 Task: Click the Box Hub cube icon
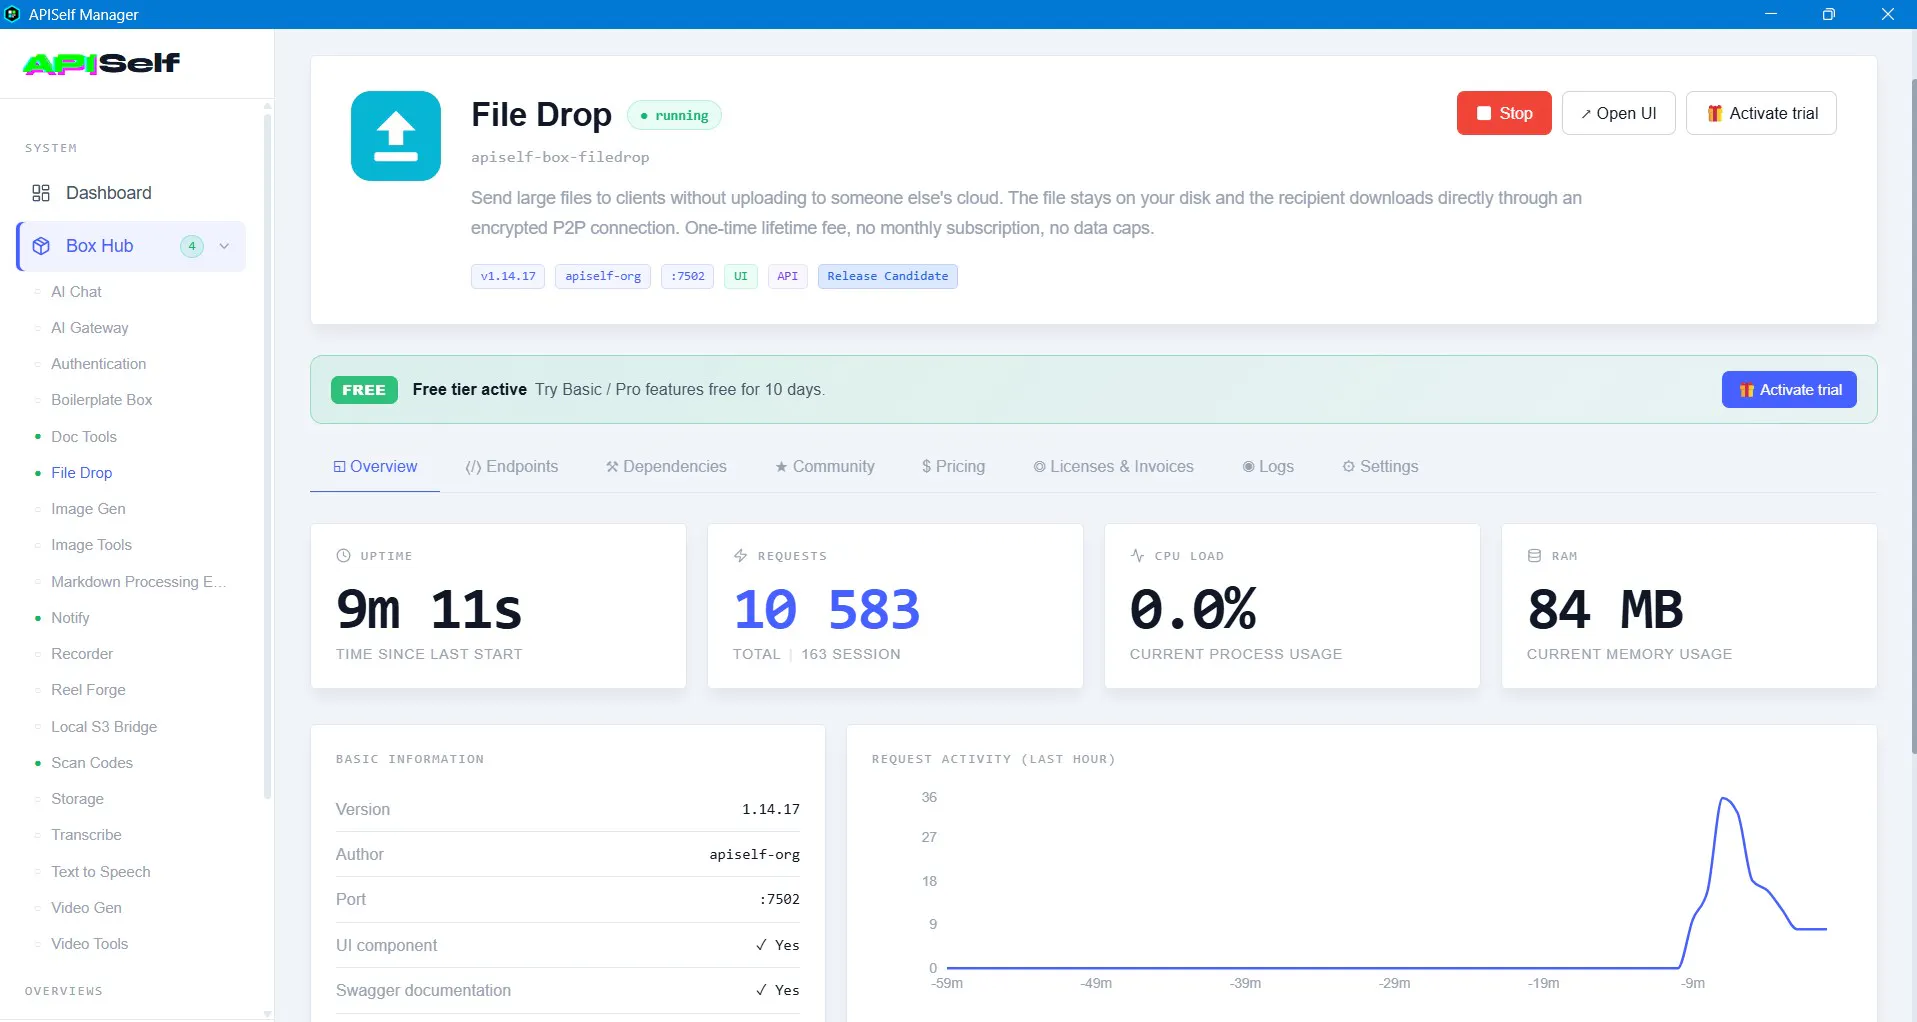coord(41,246)
